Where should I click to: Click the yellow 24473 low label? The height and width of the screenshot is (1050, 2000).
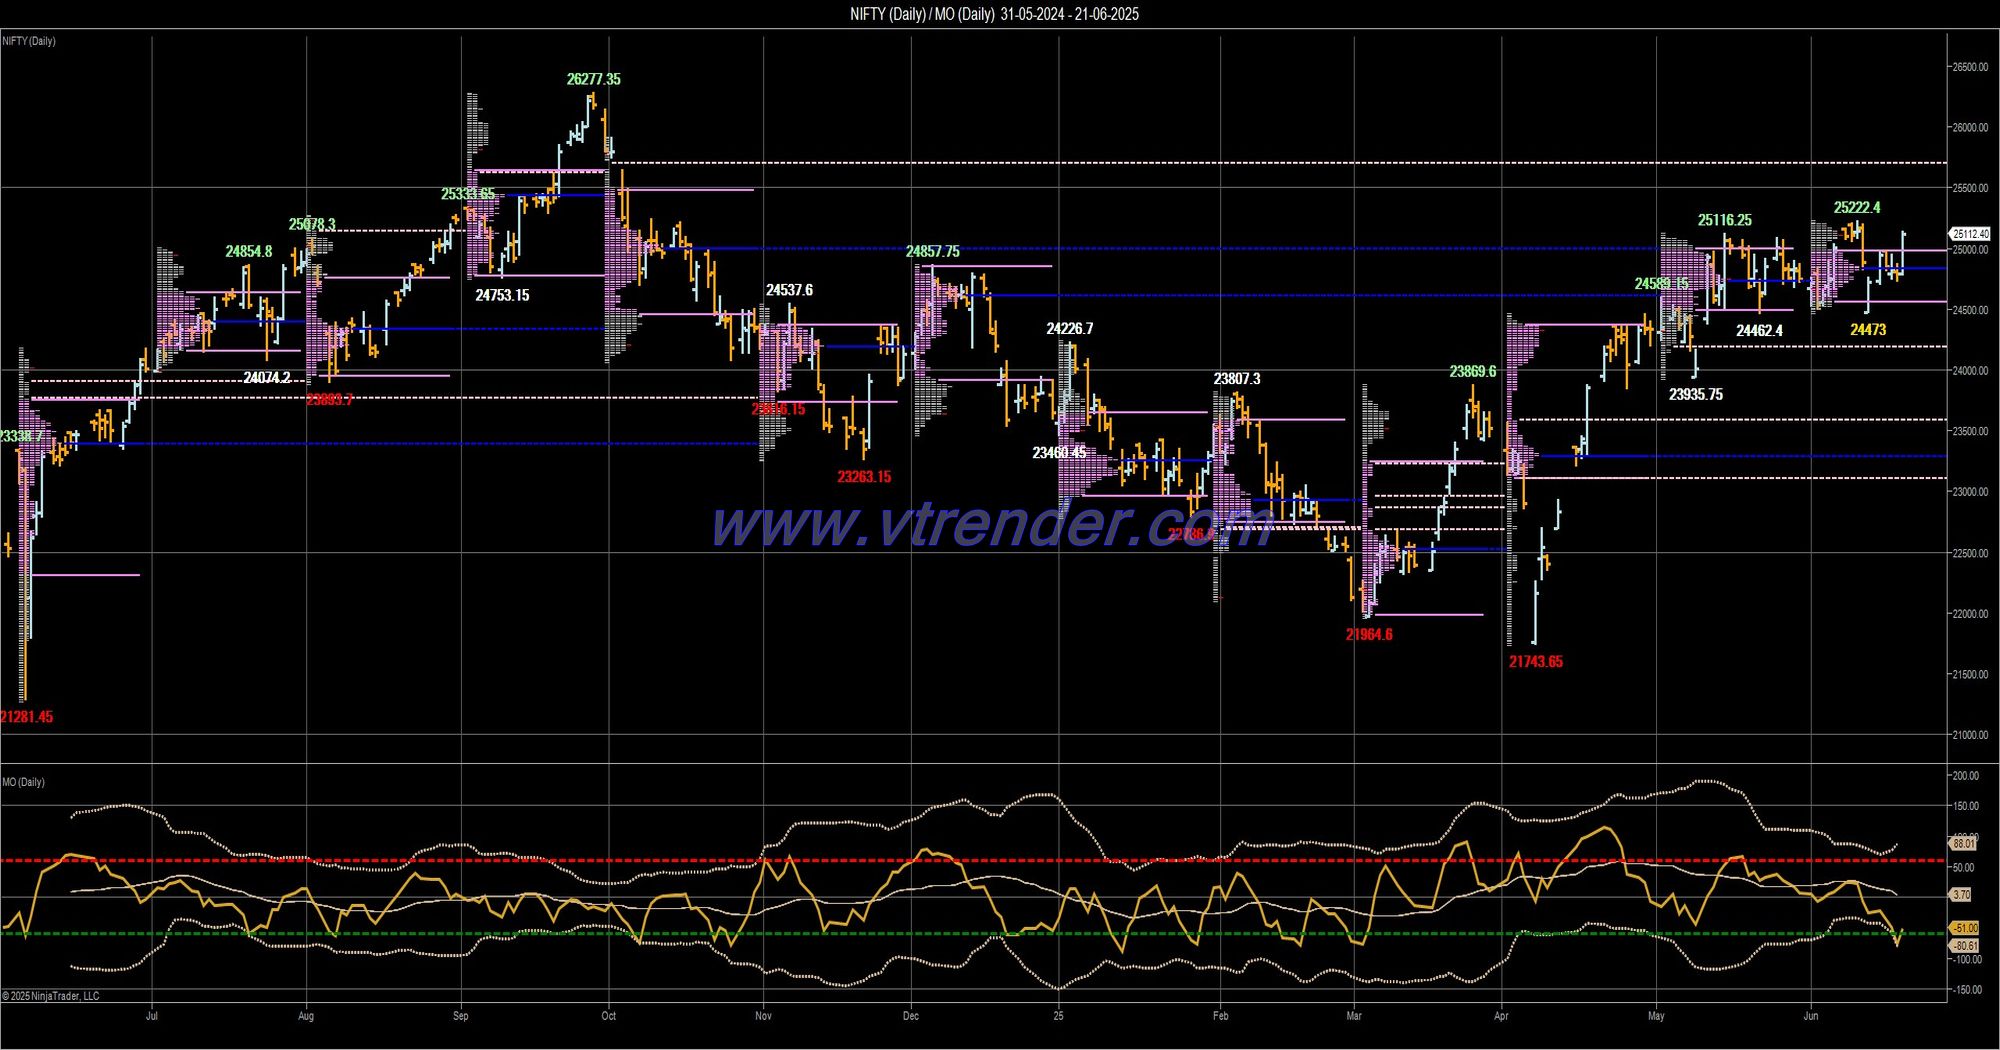[x=1868, y=329]
